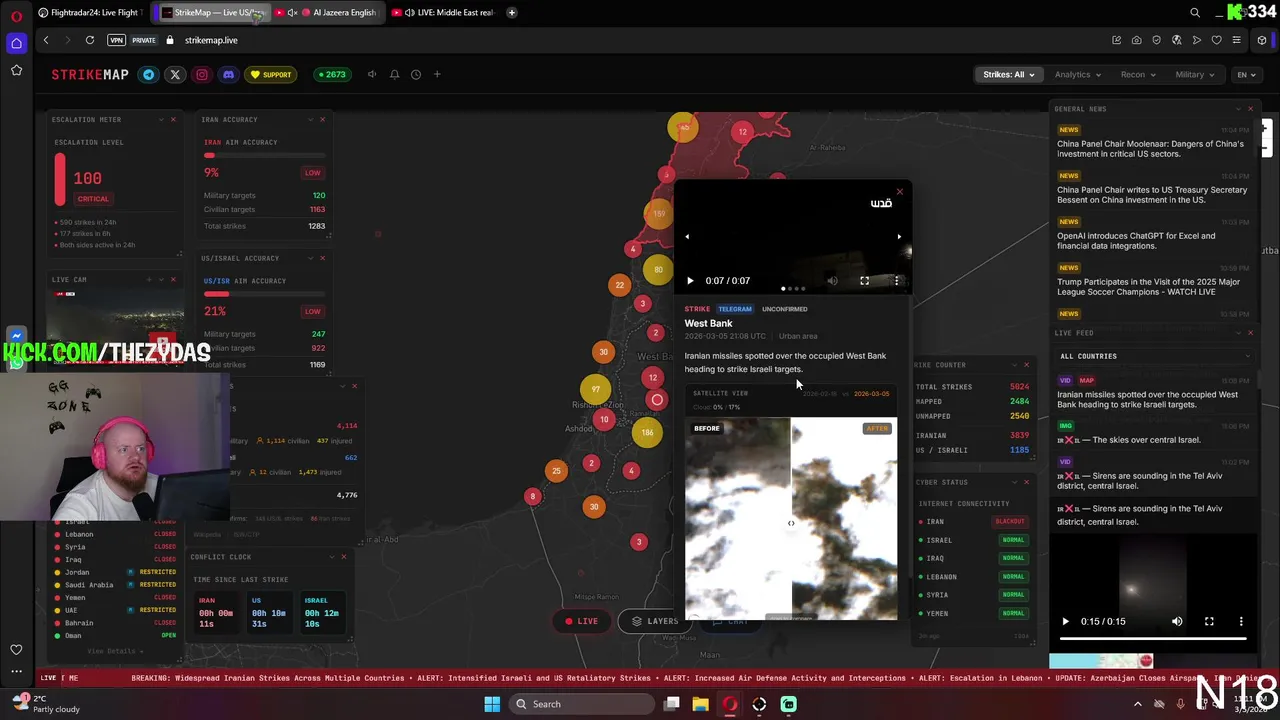This screenshot has width=1280, height=720.
Task: Toggle the browser VPN badge
Action: coord(117,40)
